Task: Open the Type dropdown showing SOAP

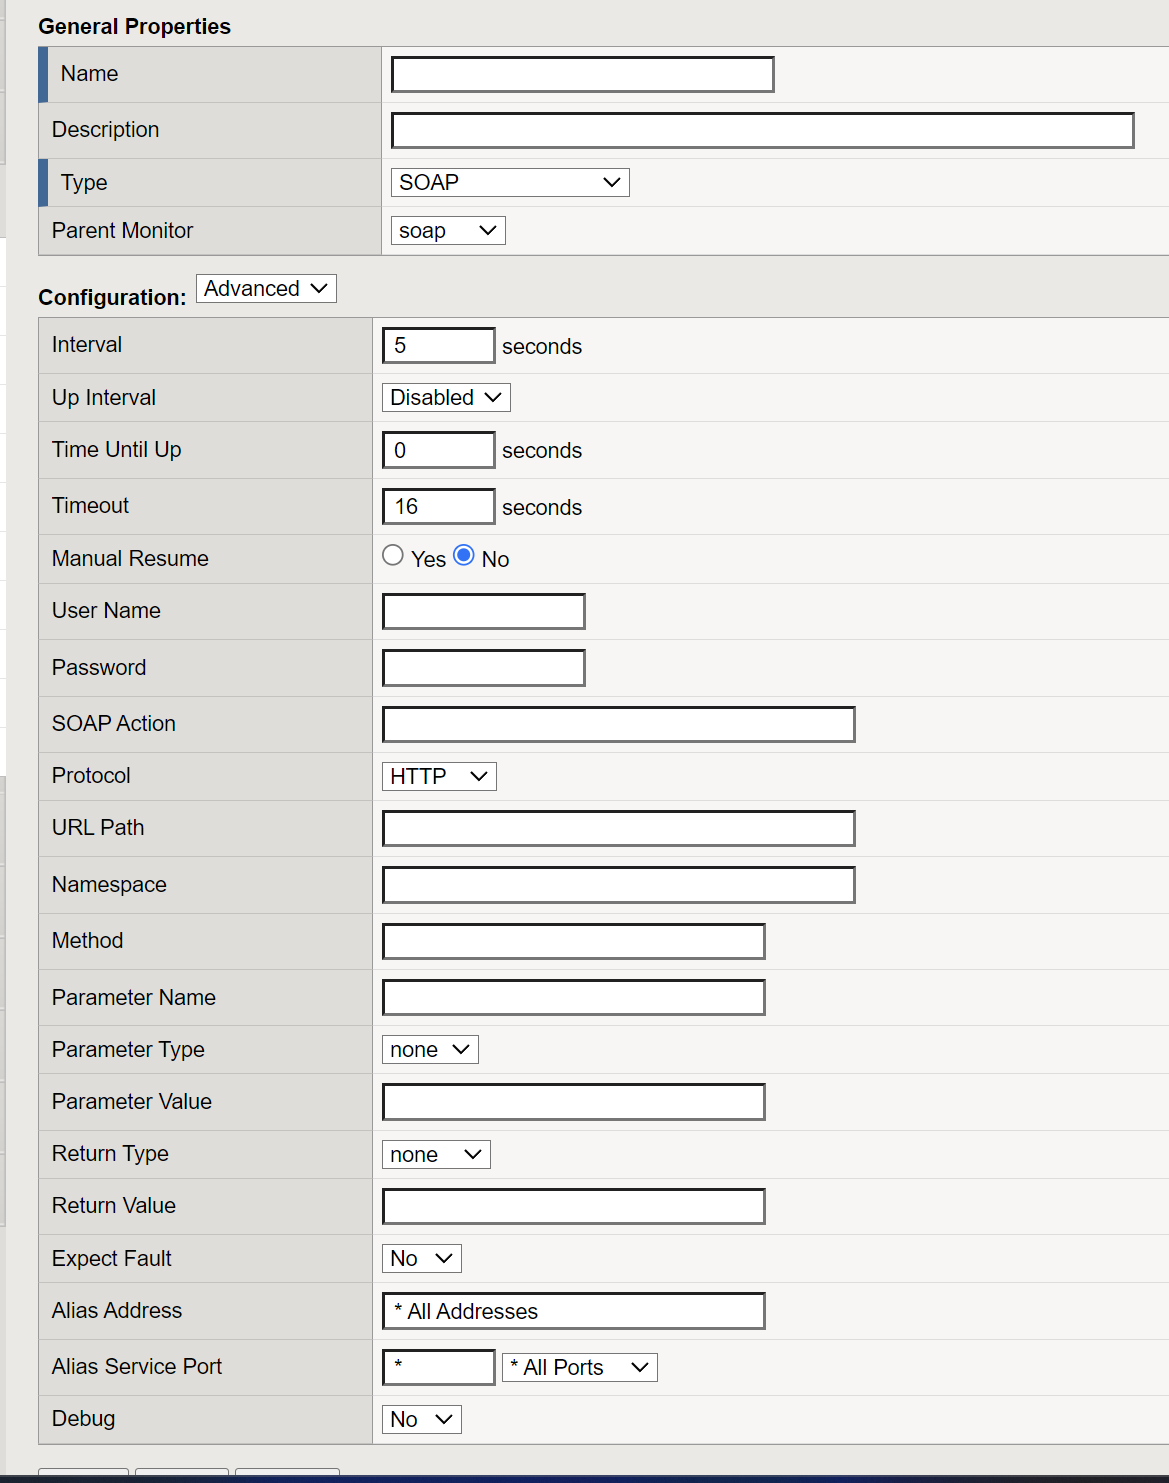Action: pos(509,183)
